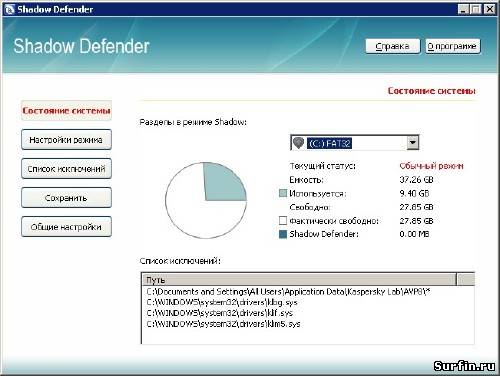Open the Сохранить section
This screenshot has width=500, height=376.
66,198
